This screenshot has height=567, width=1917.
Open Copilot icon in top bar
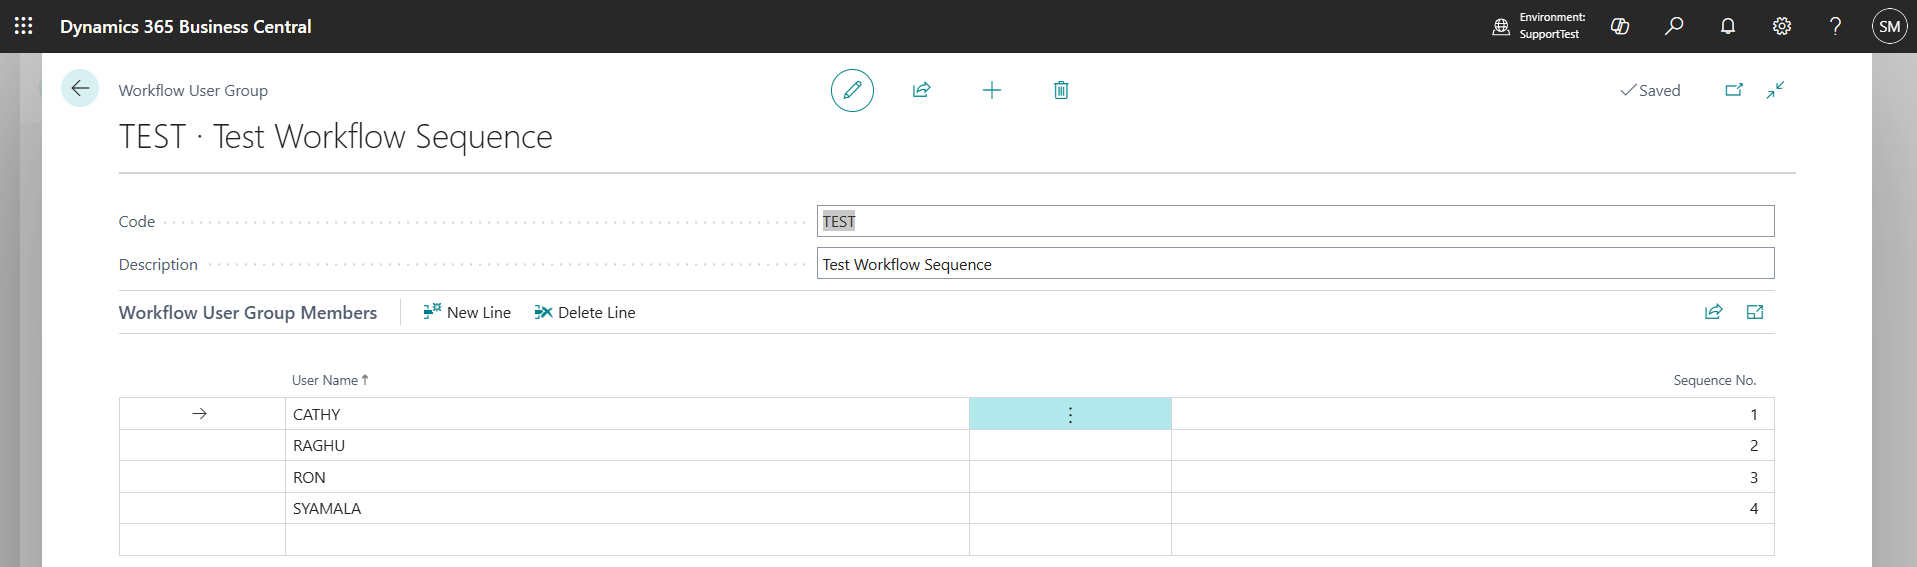(x=1620, y=26)
